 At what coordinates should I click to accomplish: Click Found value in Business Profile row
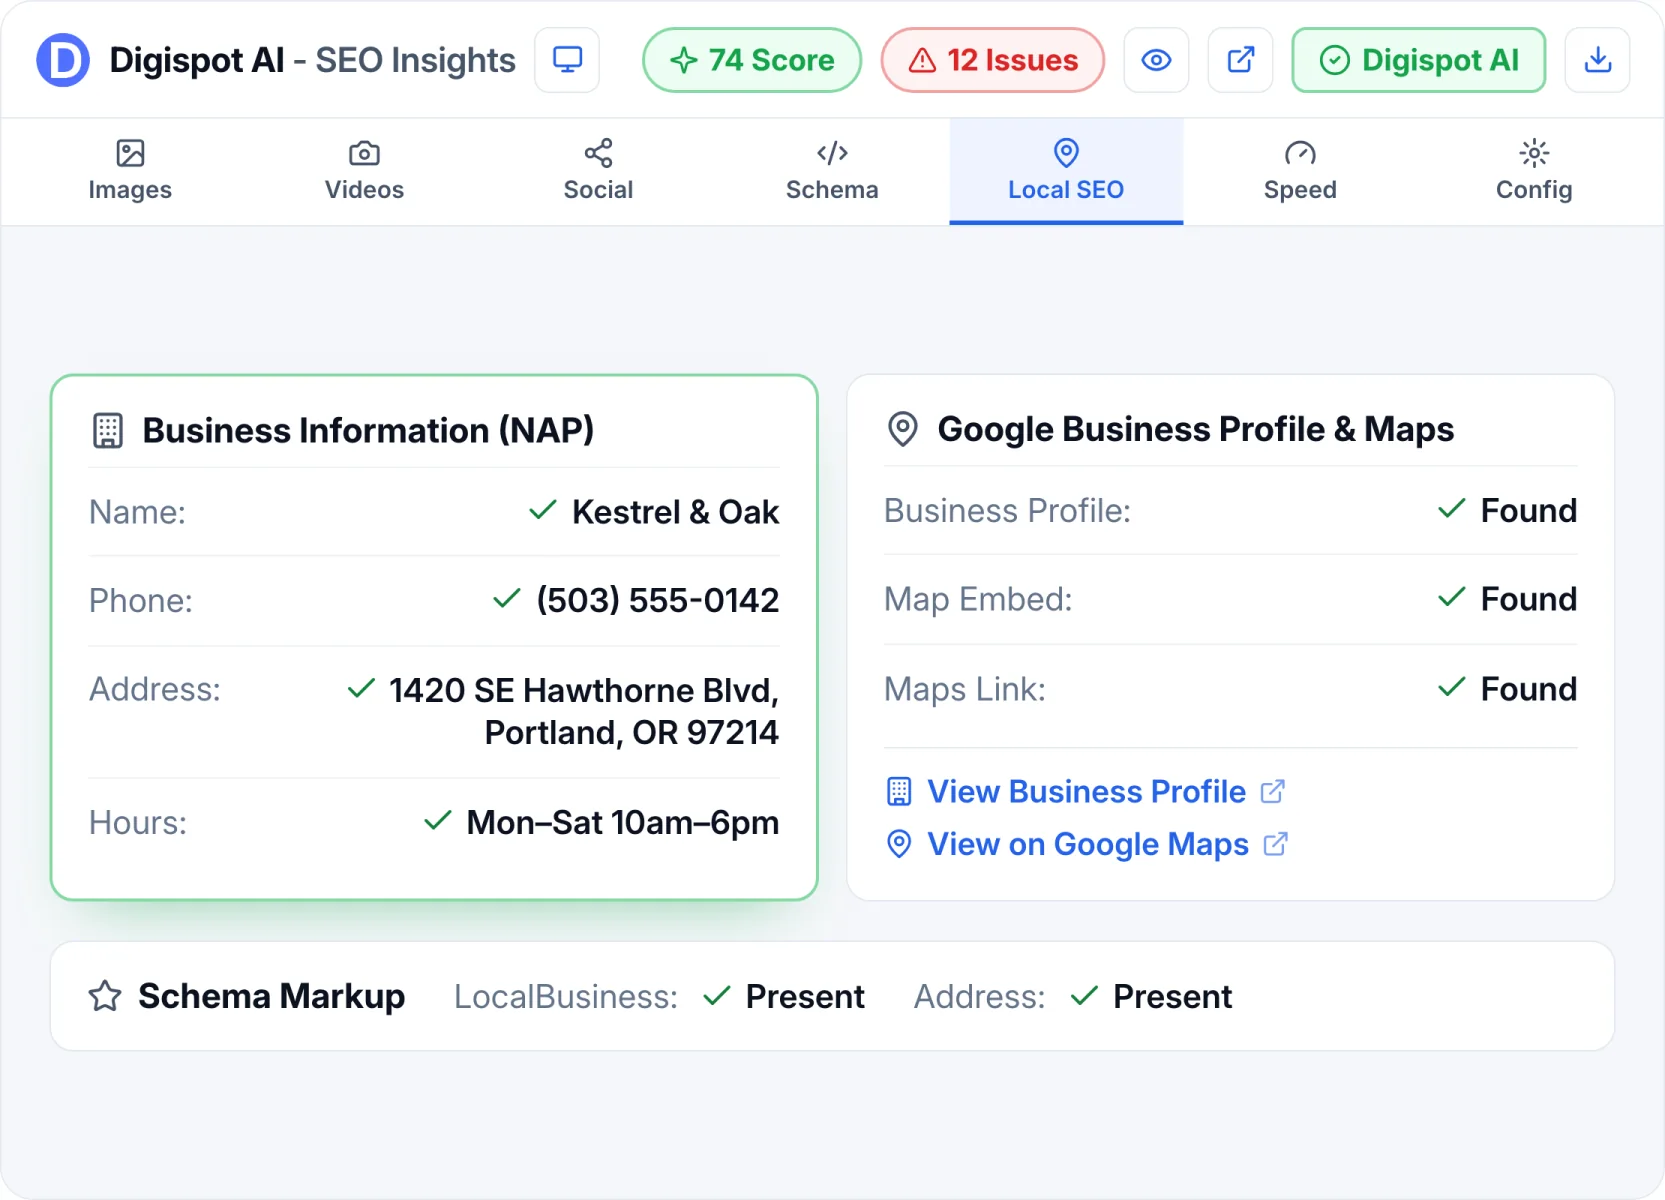pos(1528,511)
